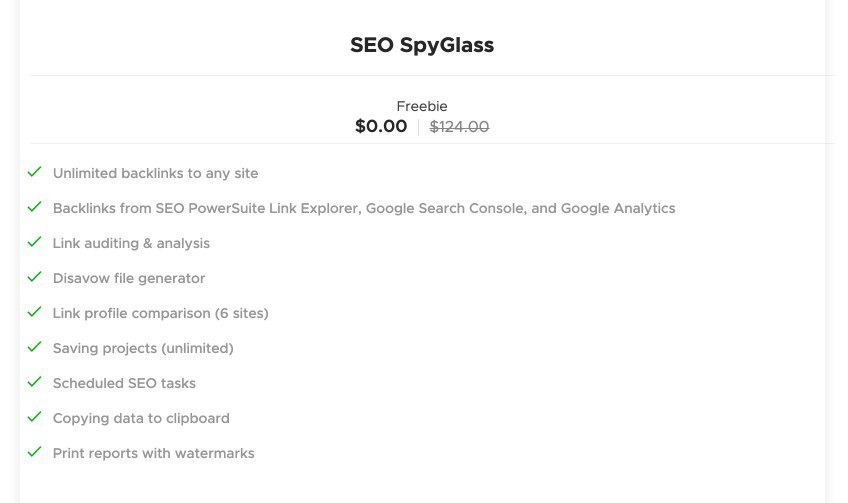Click the Link auditing & analysis feature text
The width and height of the screenshot is (848, 503).
click(x=131, y=243)
